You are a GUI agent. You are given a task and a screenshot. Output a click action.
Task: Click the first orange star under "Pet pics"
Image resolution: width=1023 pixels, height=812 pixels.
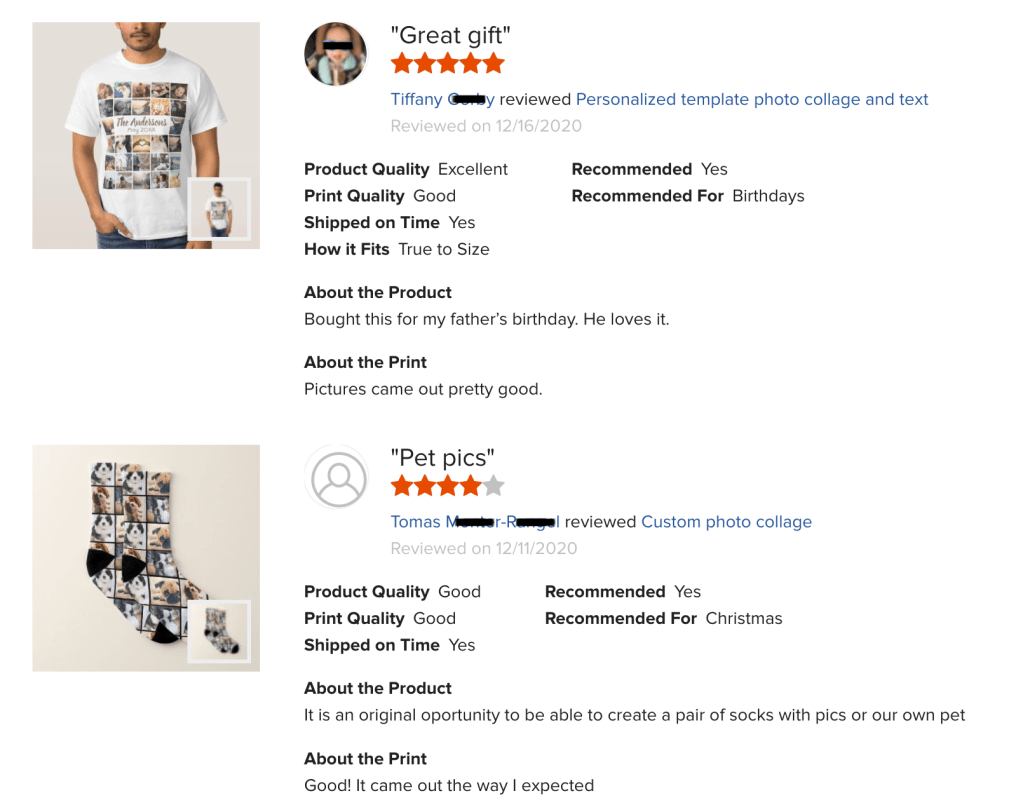coord(402,487)
